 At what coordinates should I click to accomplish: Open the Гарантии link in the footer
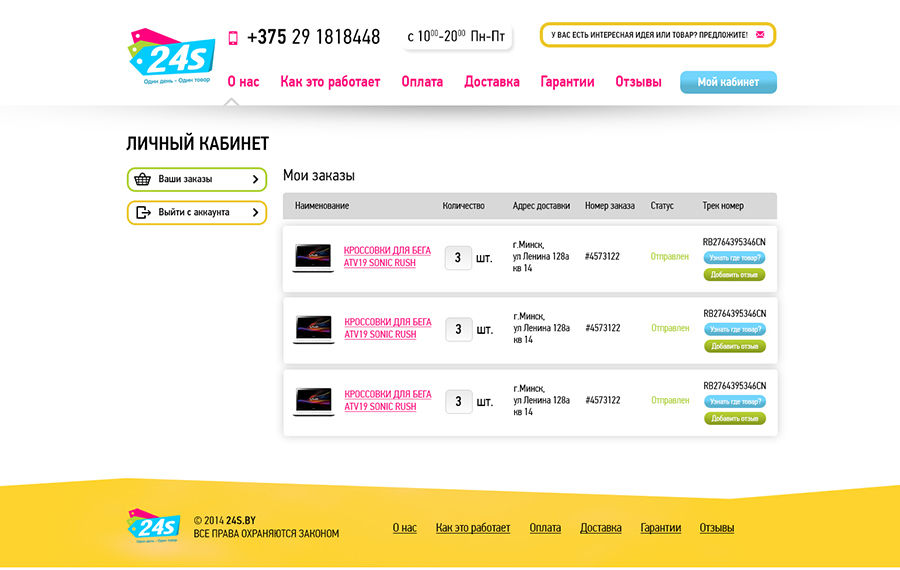click(661, 528)
